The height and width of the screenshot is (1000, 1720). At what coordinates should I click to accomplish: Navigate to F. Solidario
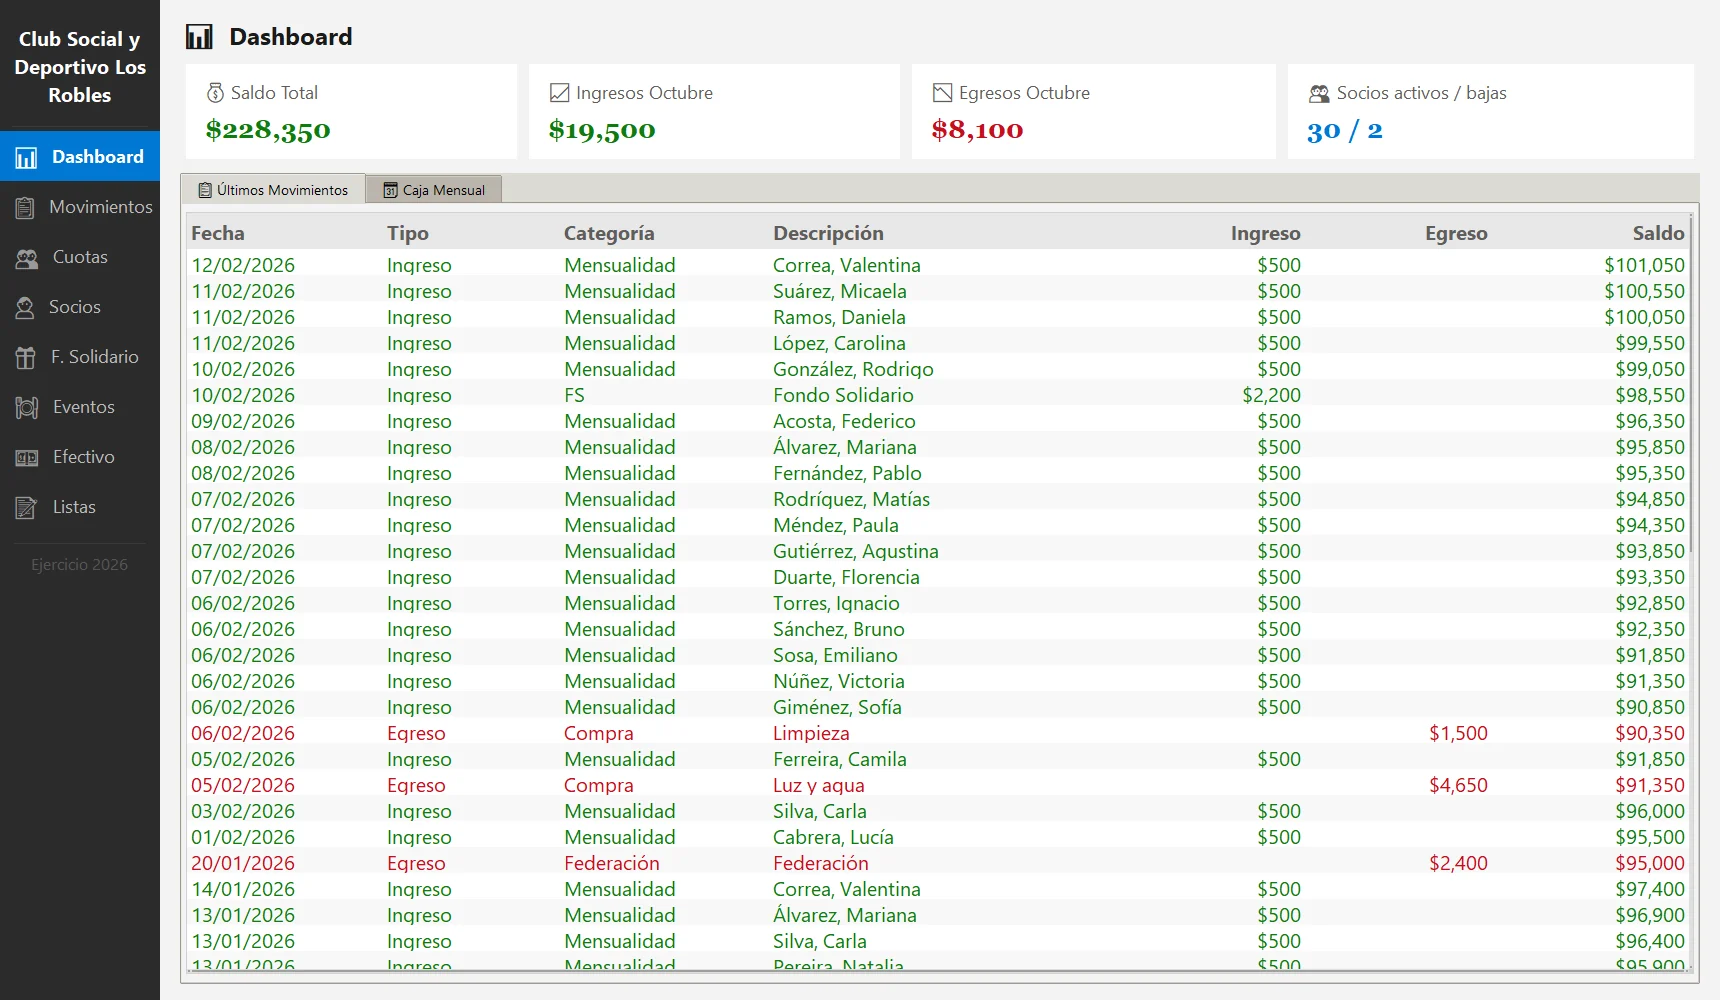pyautogui.click(x=80, y=357)
